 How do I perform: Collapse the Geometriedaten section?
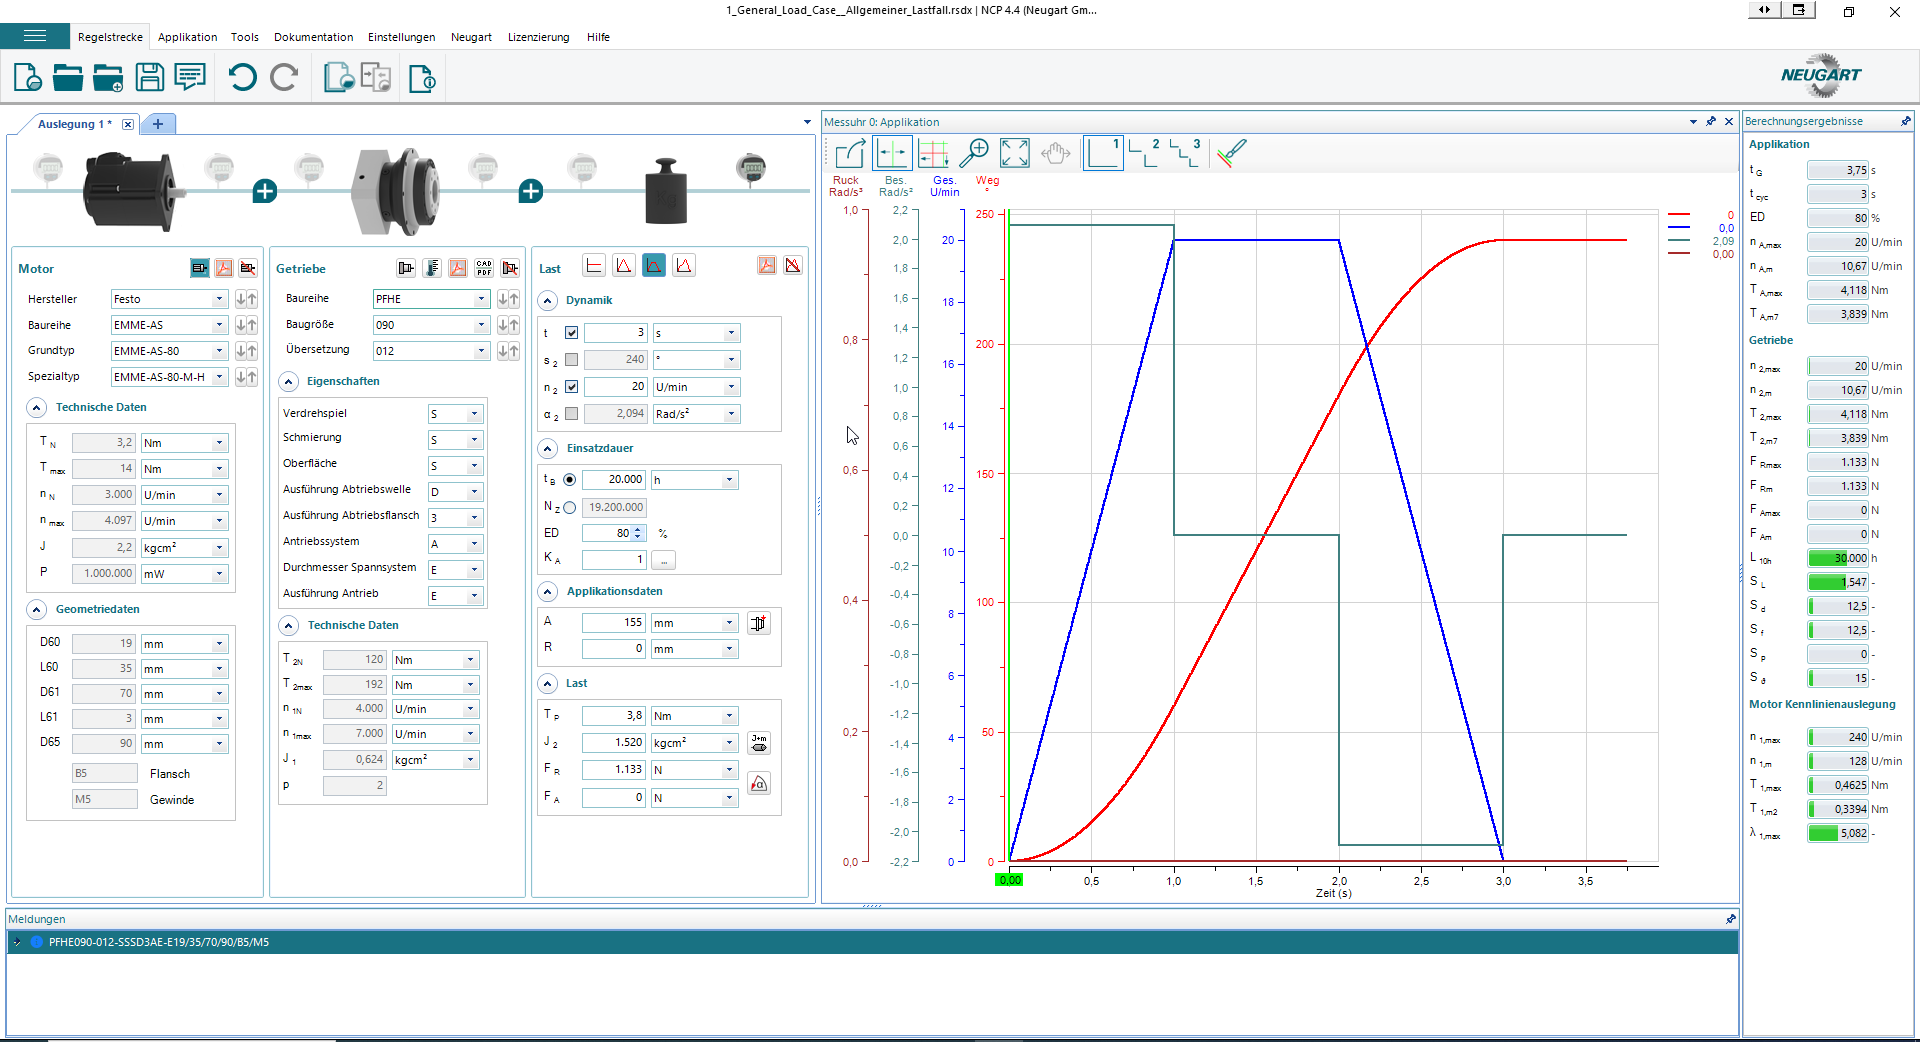pos(36,610)
